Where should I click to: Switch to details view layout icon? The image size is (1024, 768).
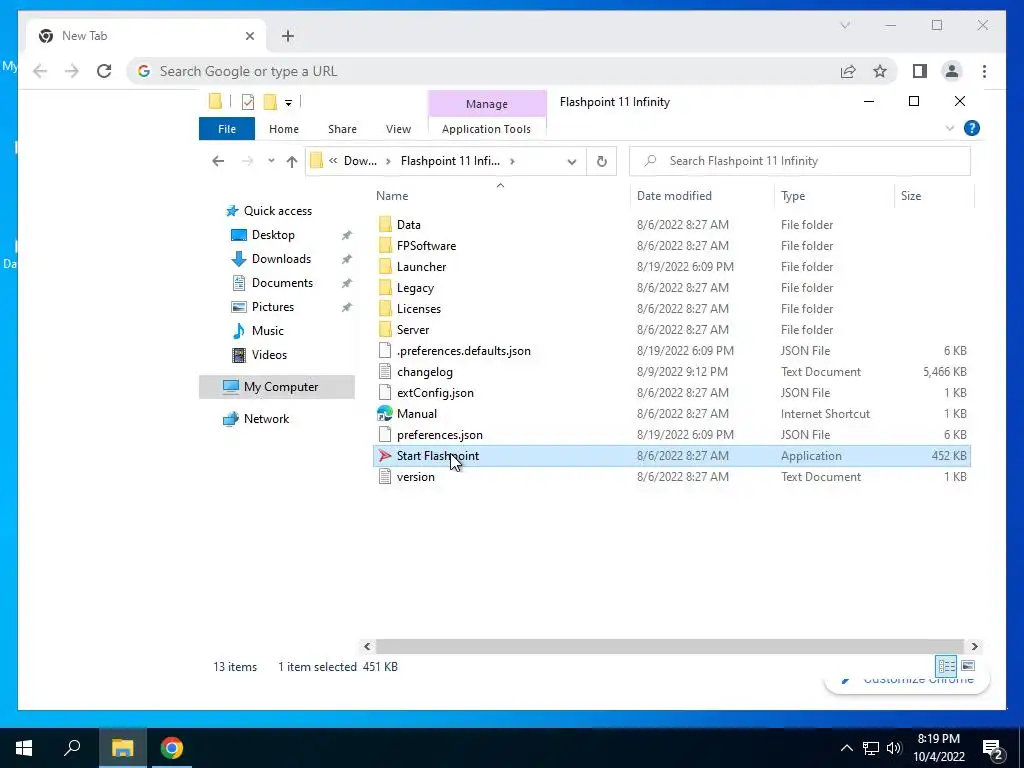946,666
